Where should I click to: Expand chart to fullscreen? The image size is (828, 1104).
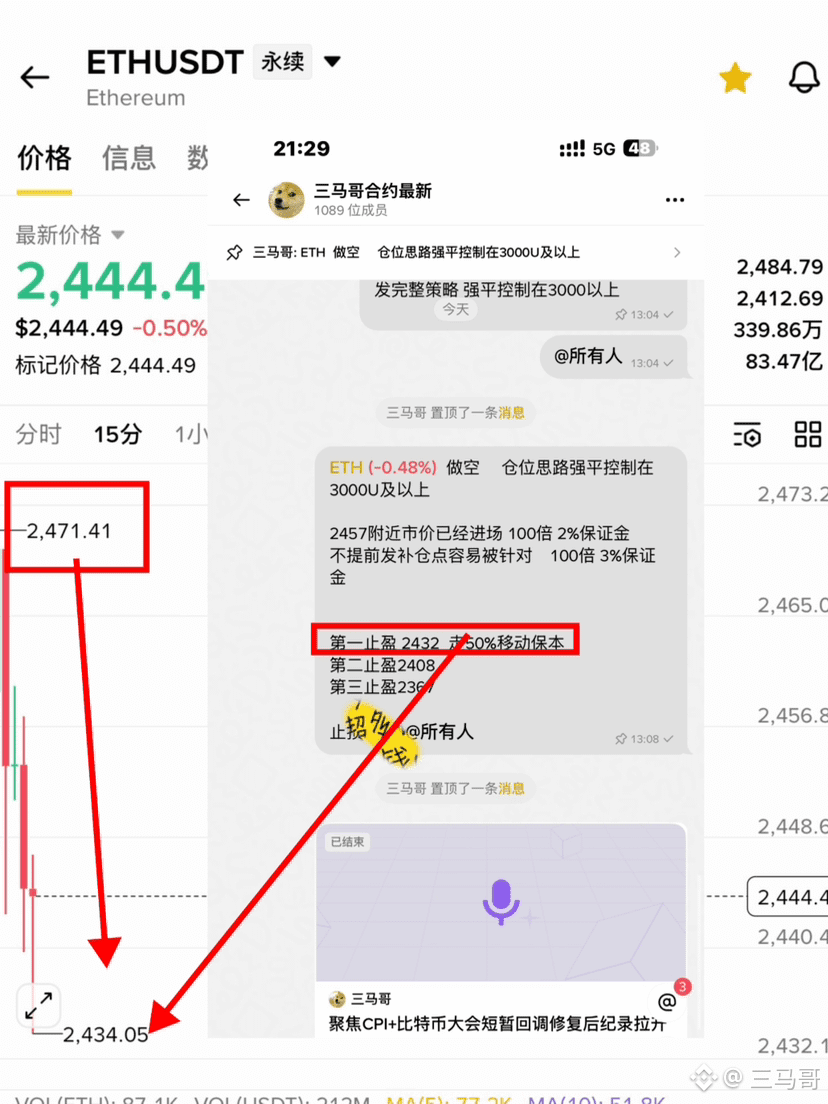click(38, 1005)
